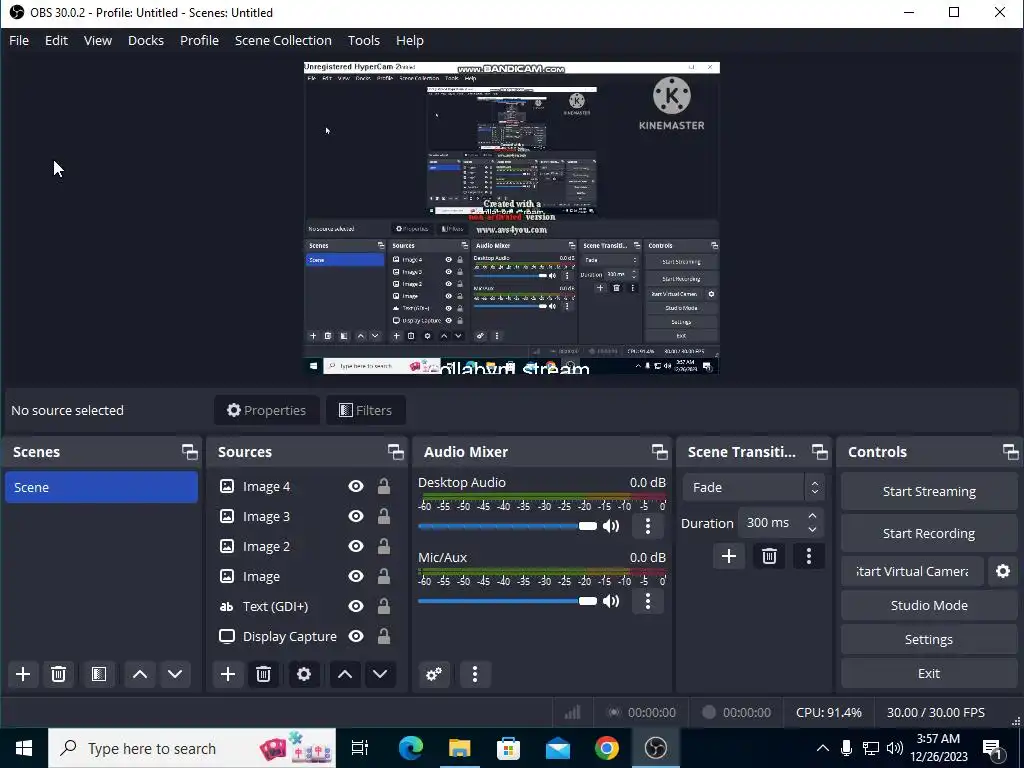Open source properties gear in Sources panel
The width and height of the screenshot is (1024, 768).
point(304,674)
